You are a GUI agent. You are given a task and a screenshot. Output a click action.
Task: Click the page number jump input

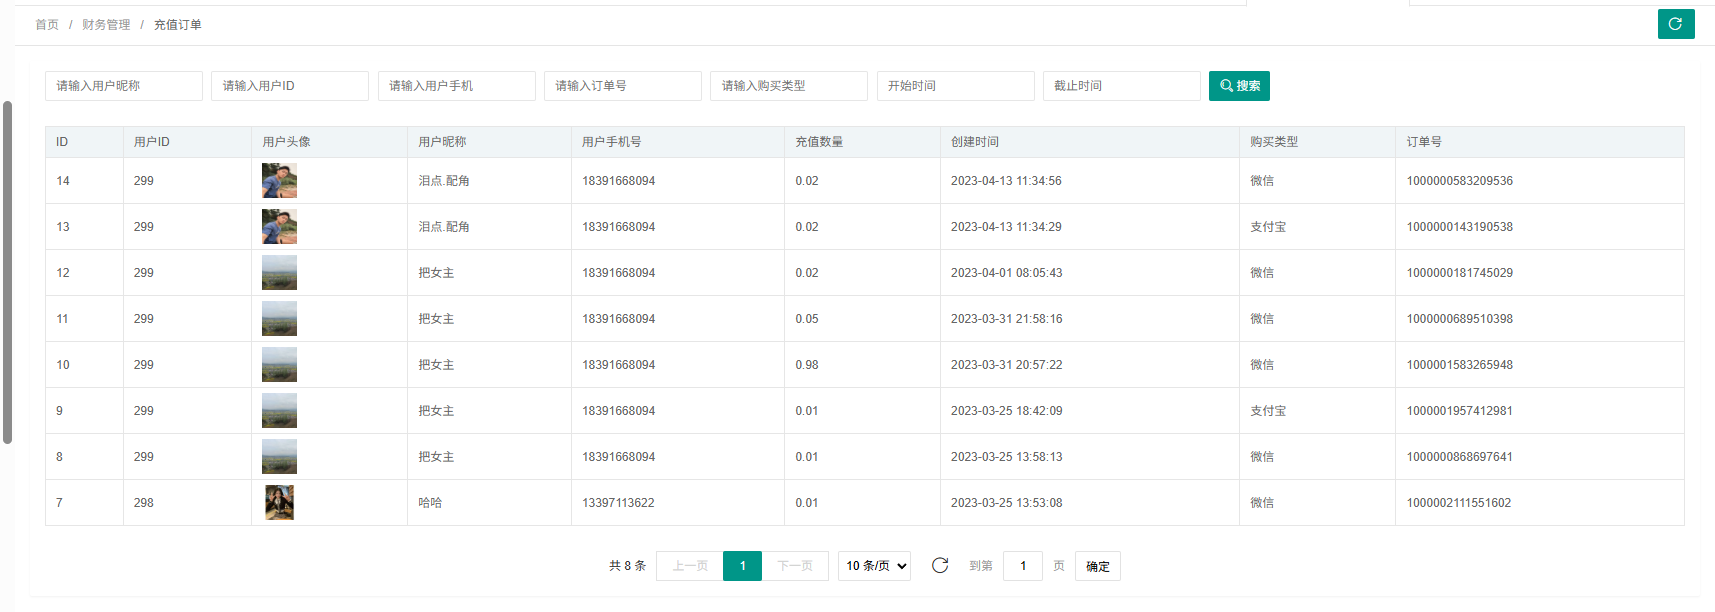[x=1022, y=566]
